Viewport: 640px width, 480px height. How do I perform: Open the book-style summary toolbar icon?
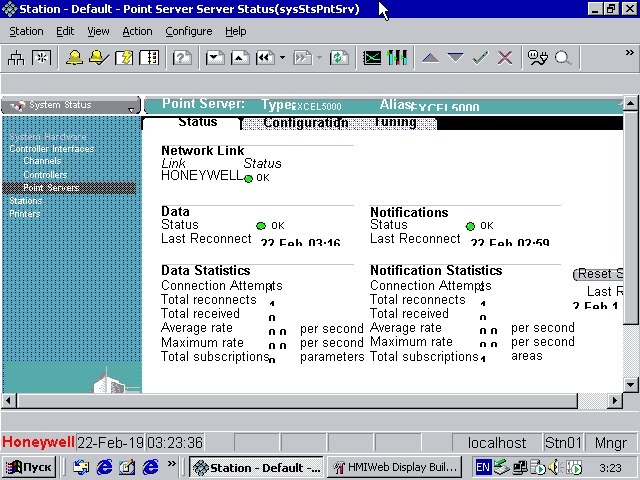tap(149, 58)
